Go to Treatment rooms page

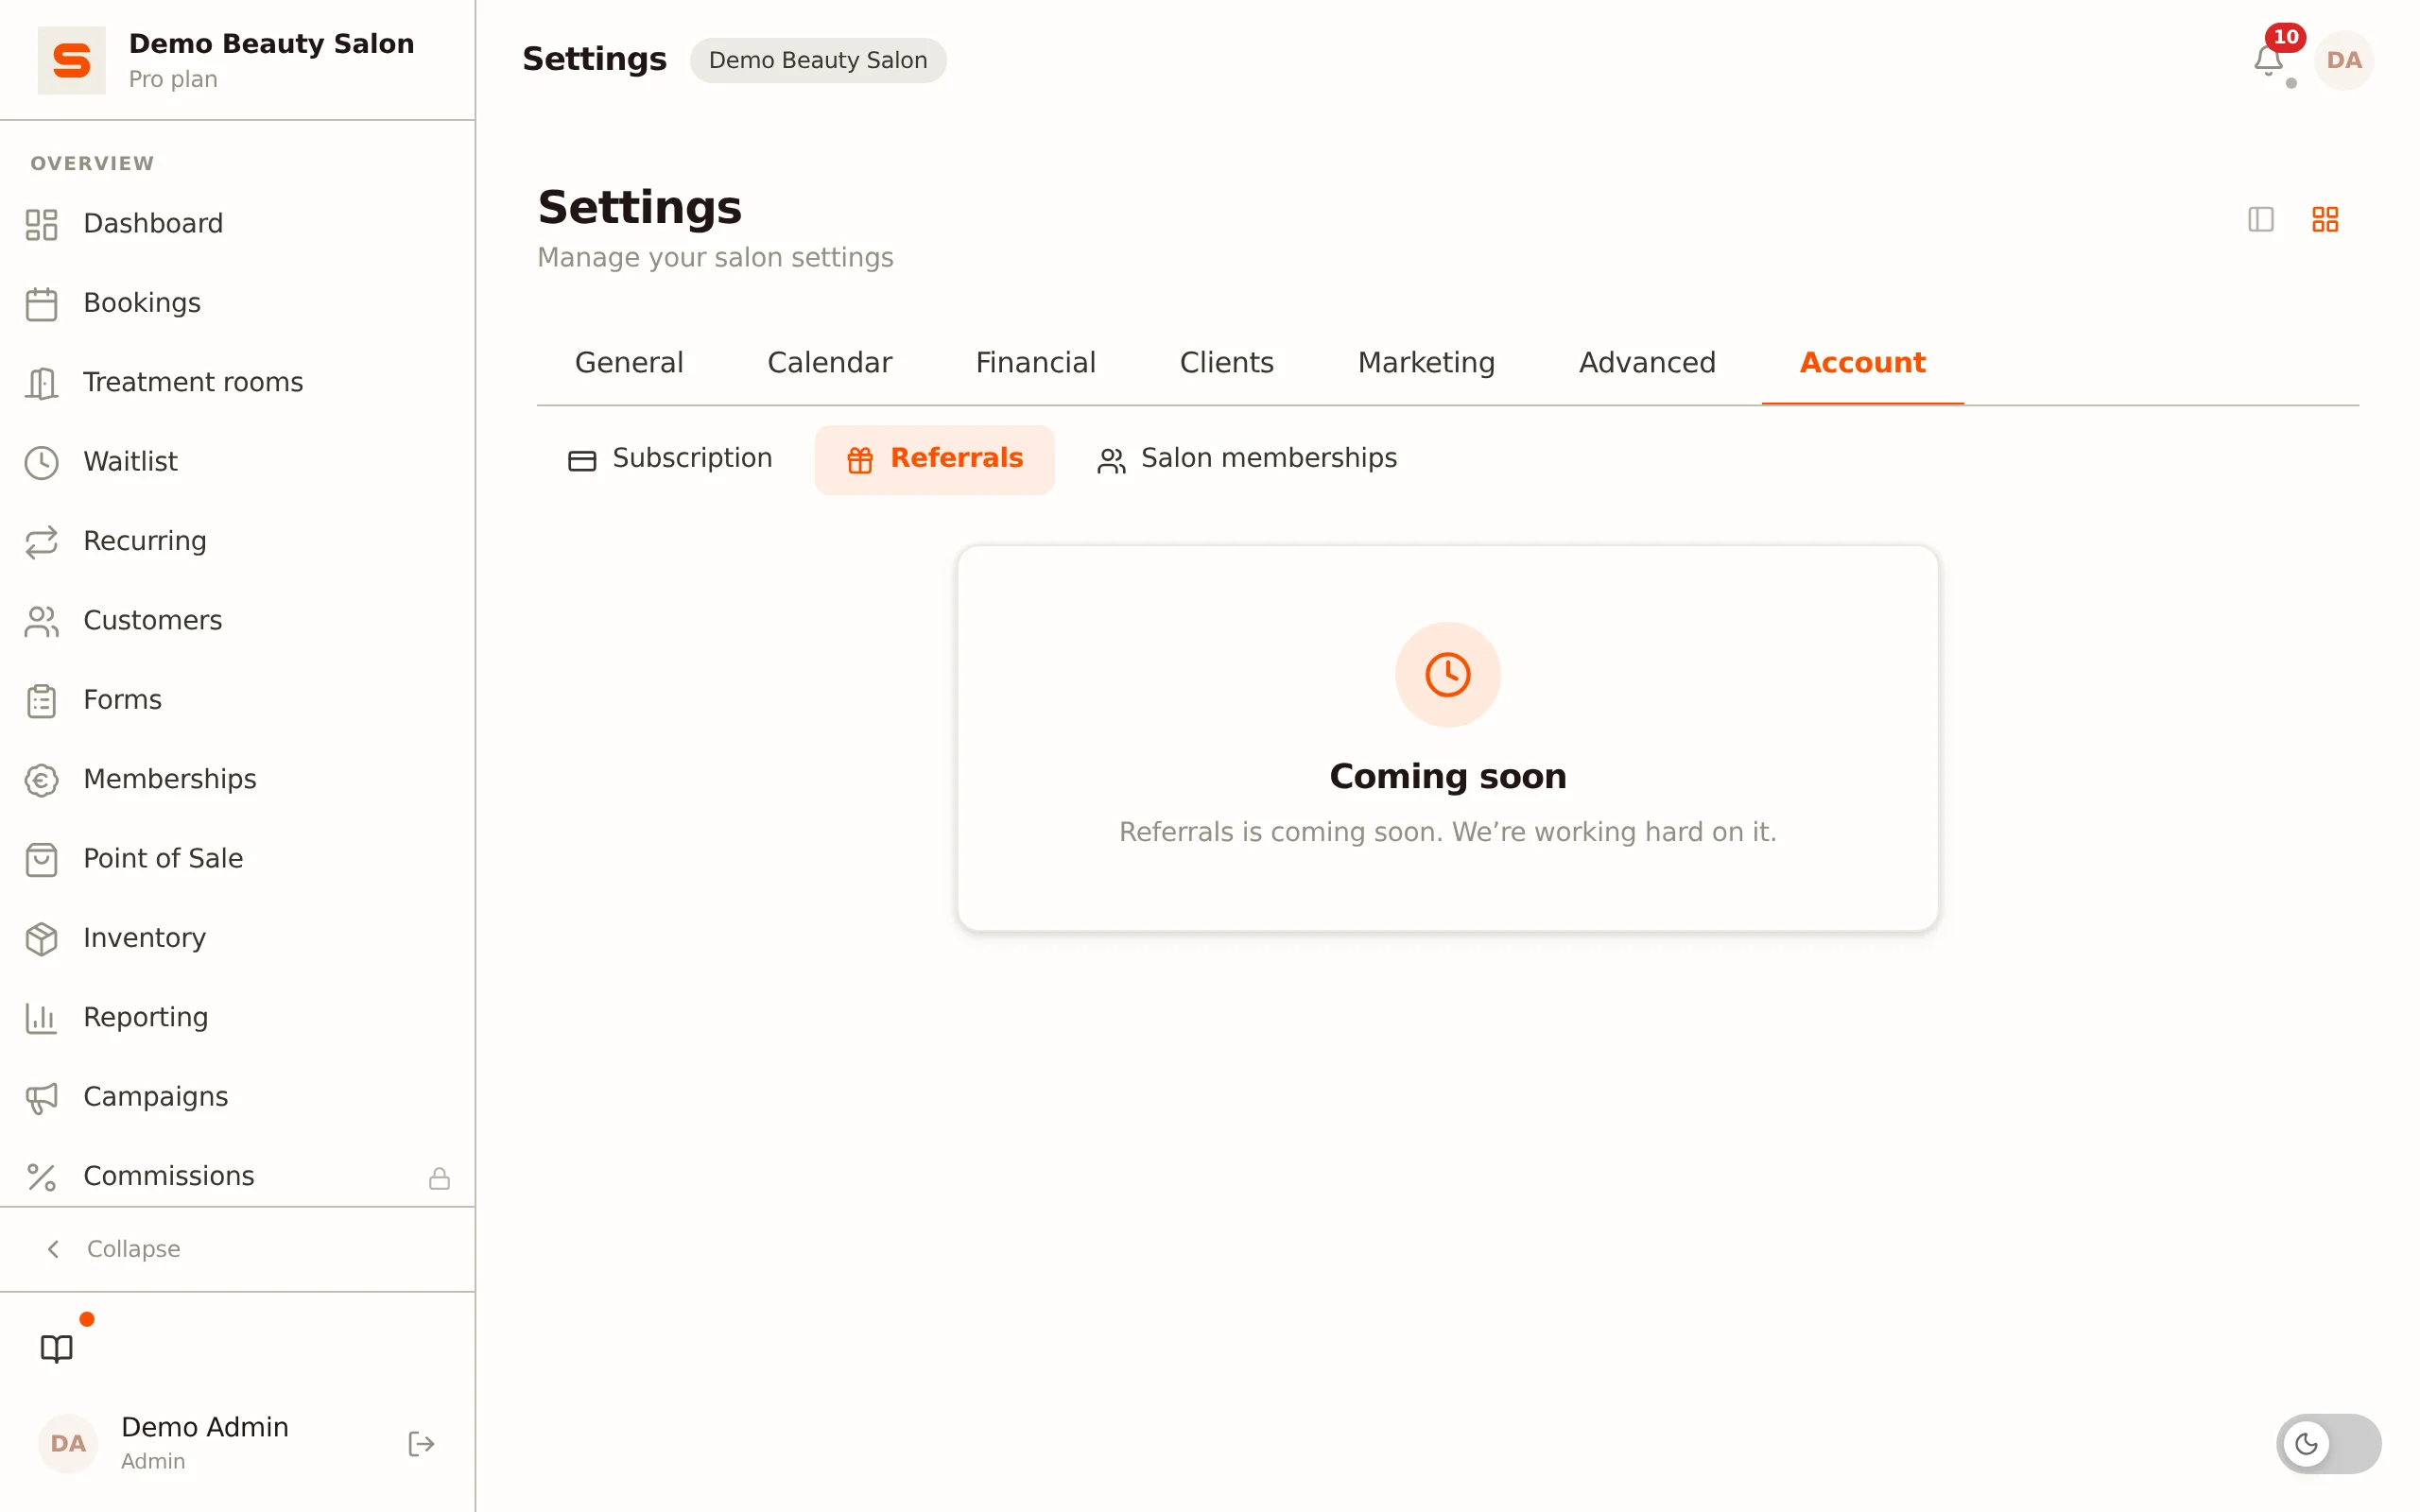[x=193, y=383]
